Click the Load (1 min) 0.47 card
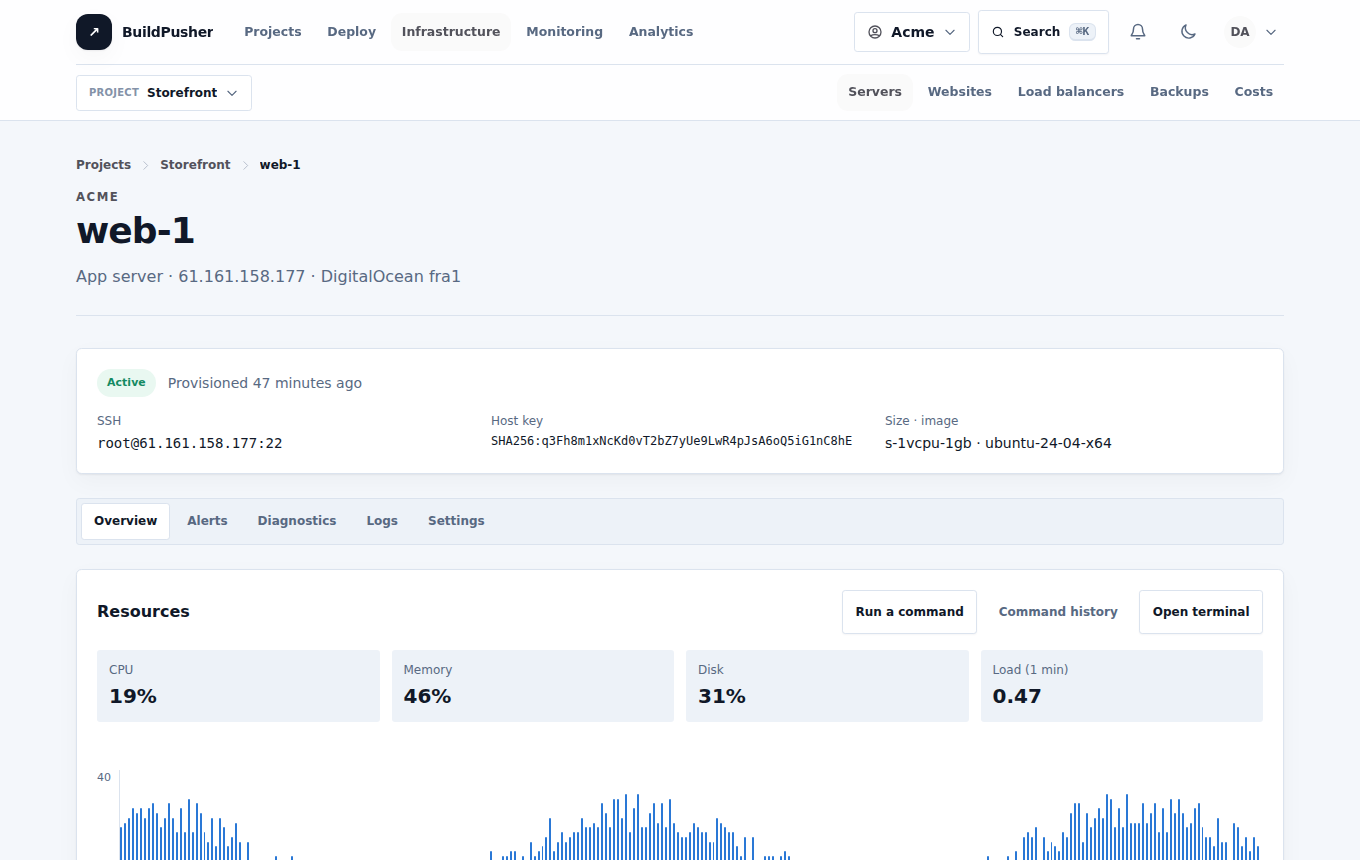 (1122, 686)
